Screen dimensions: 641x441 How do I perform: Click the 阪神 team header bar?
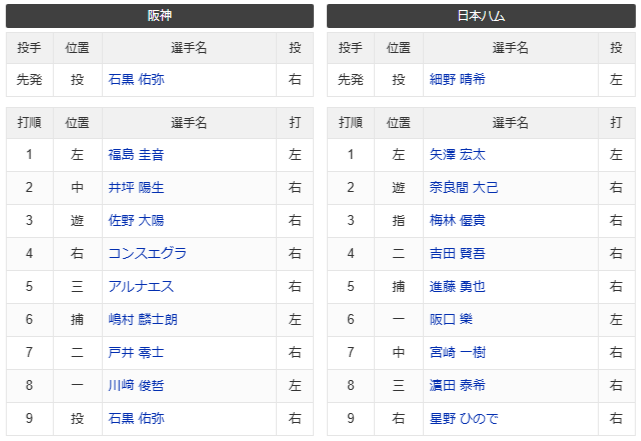[159, 16]
